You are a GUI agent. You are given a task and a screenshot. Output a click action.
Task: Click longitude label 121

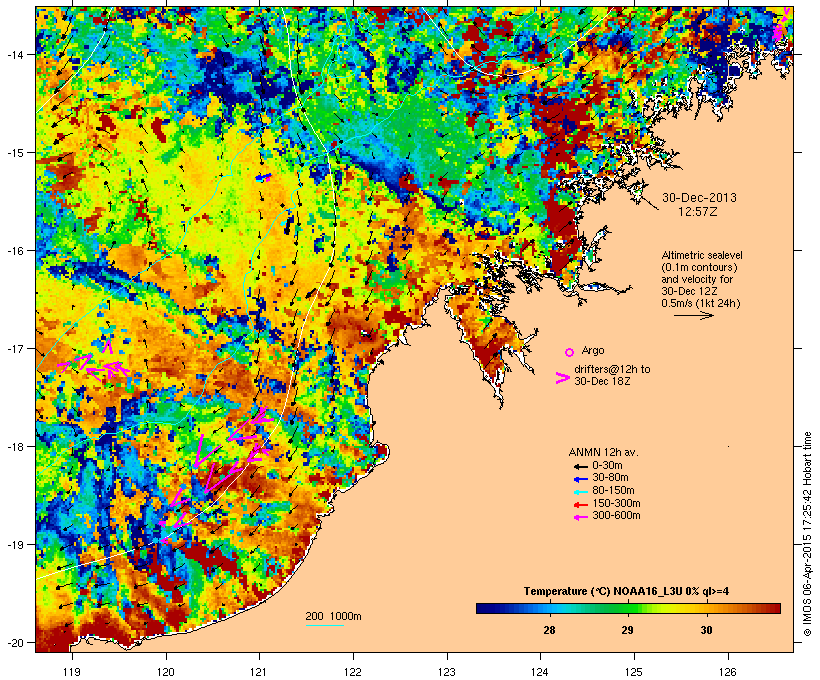point(259,672)
